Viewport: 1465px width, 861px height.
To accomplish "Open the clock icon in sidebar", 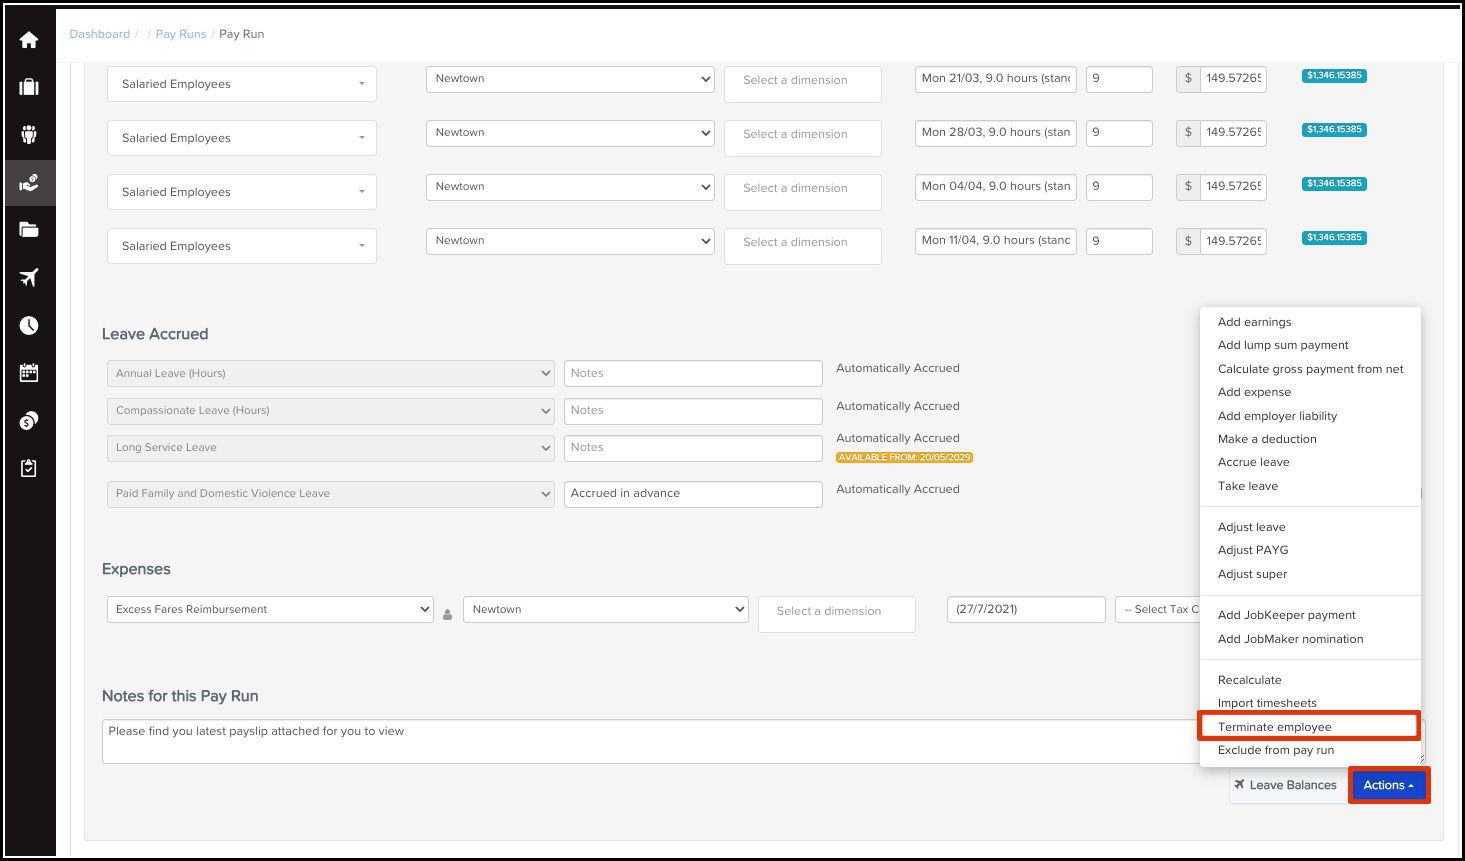I will pyautogui.click(x=29, y=325).
